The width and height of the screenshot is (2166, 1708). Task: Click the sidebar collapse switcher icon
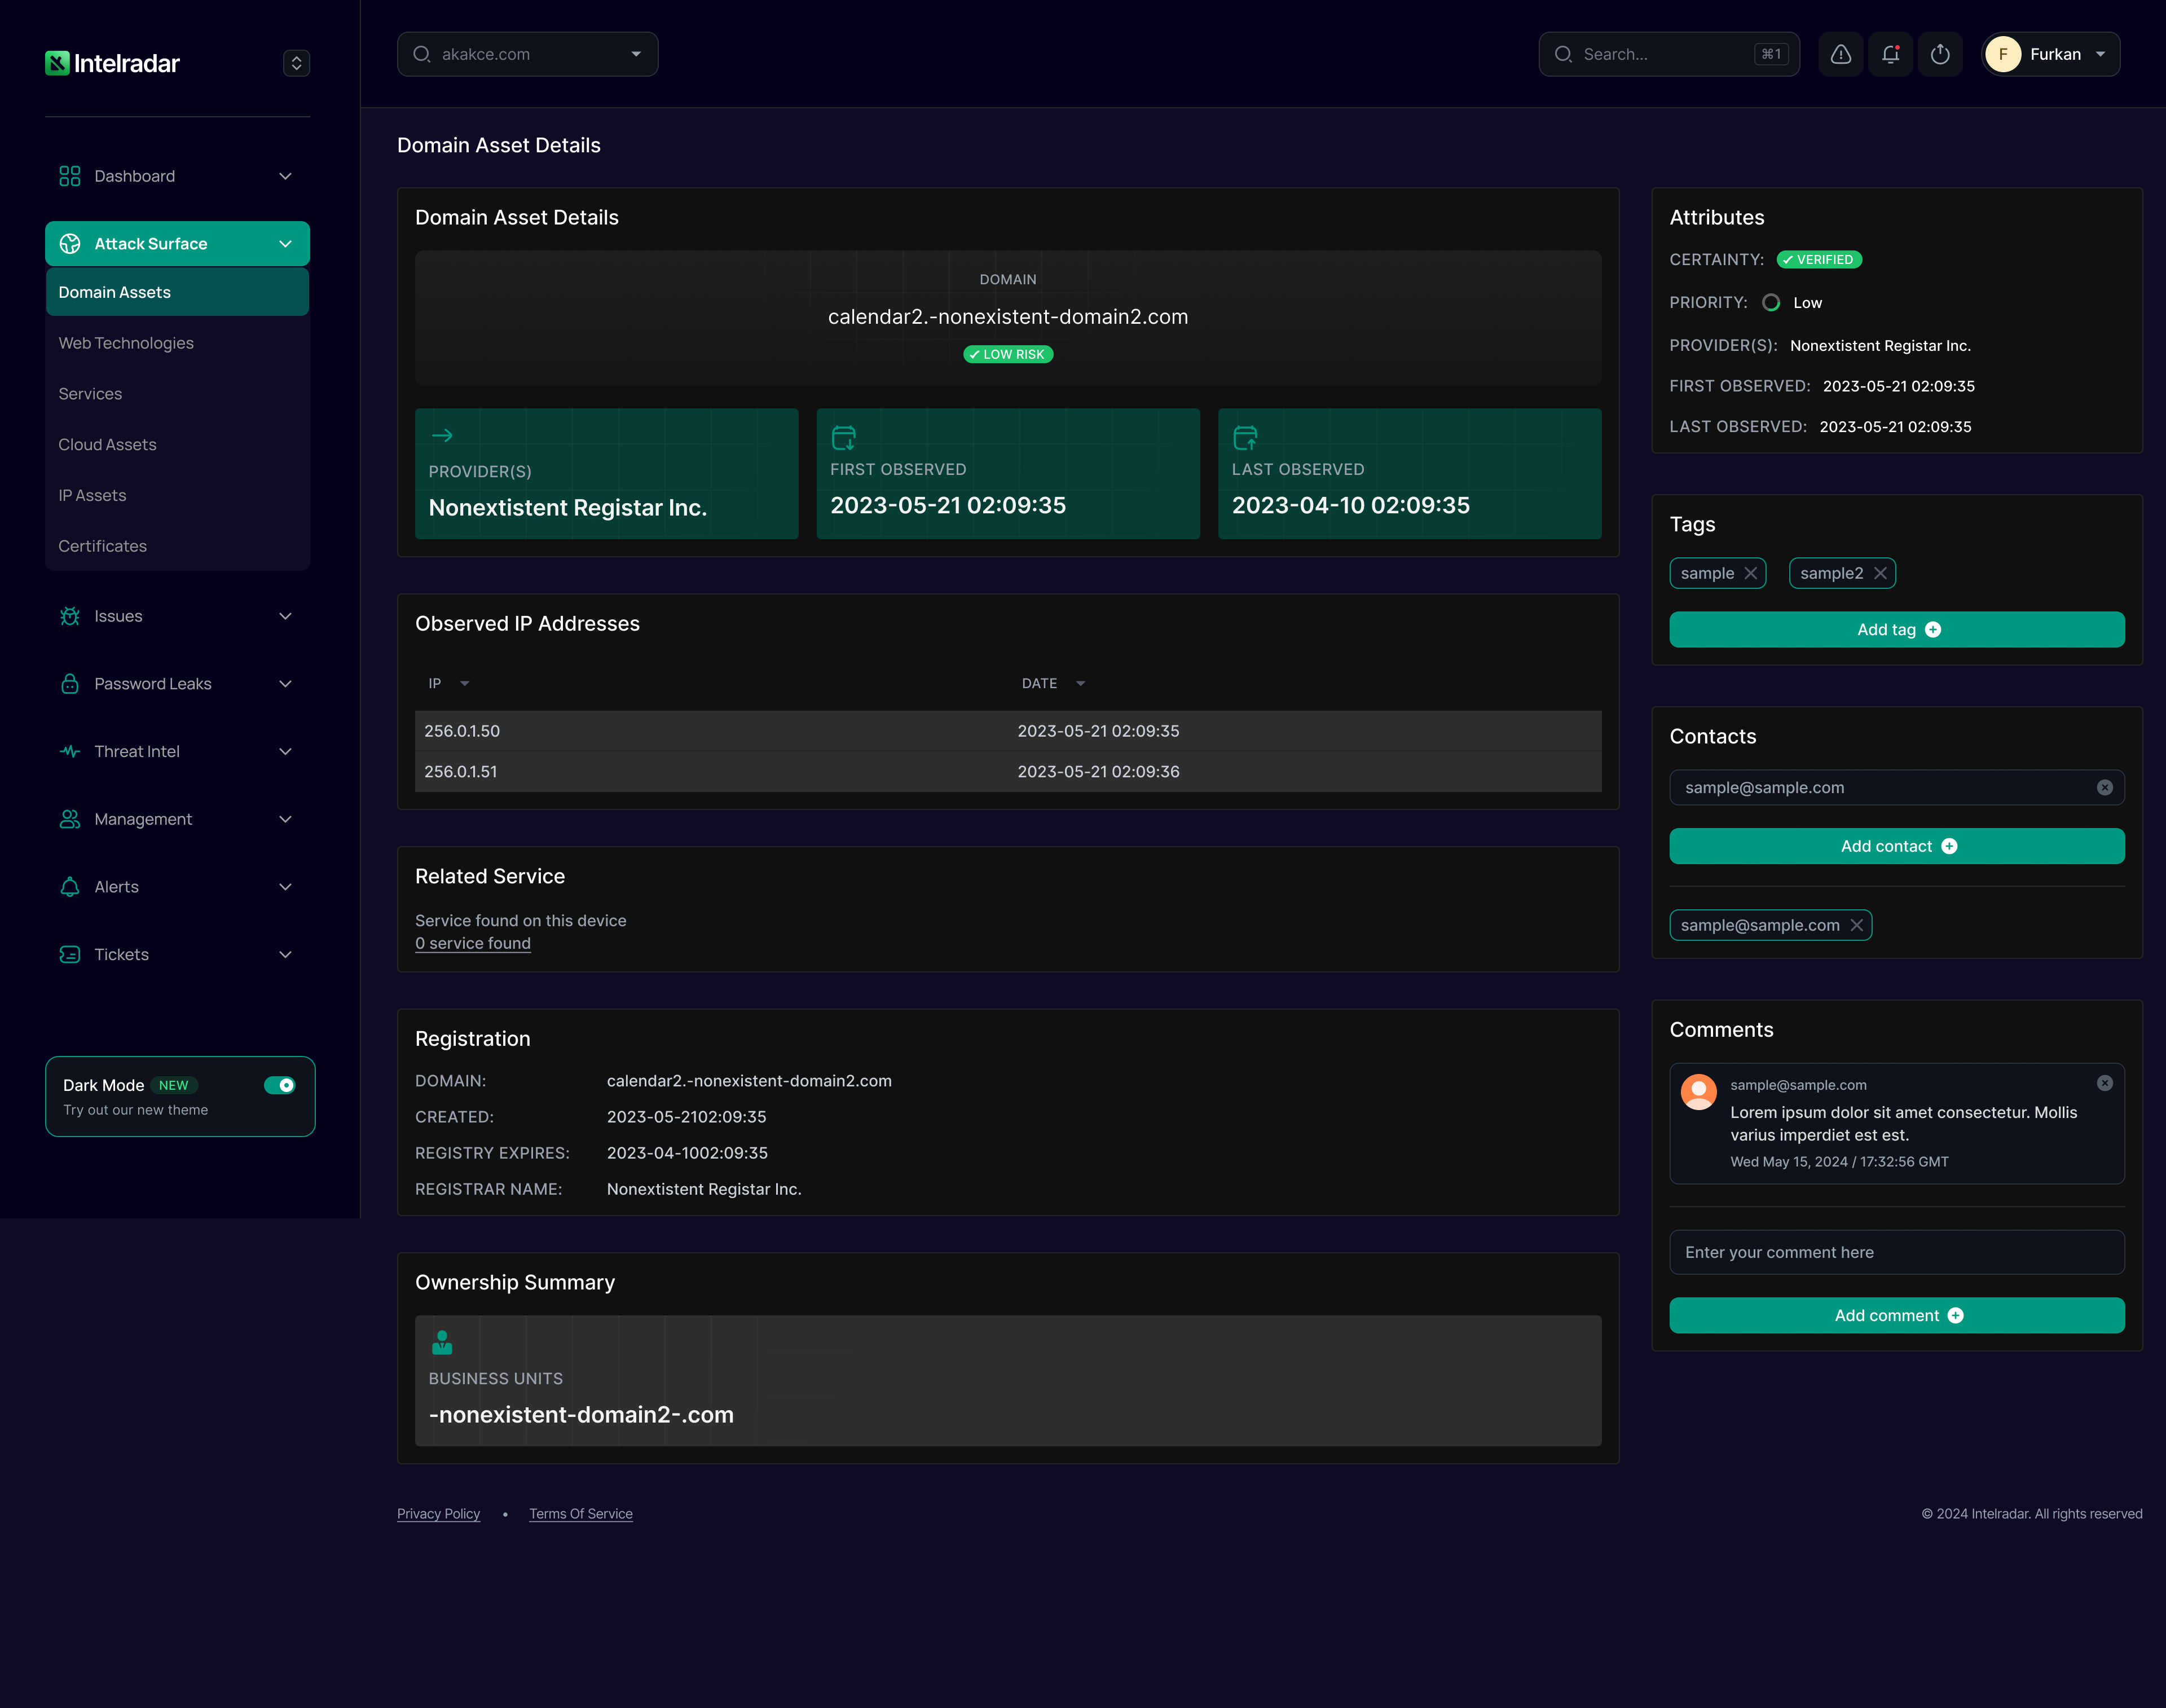click(296, 63)
